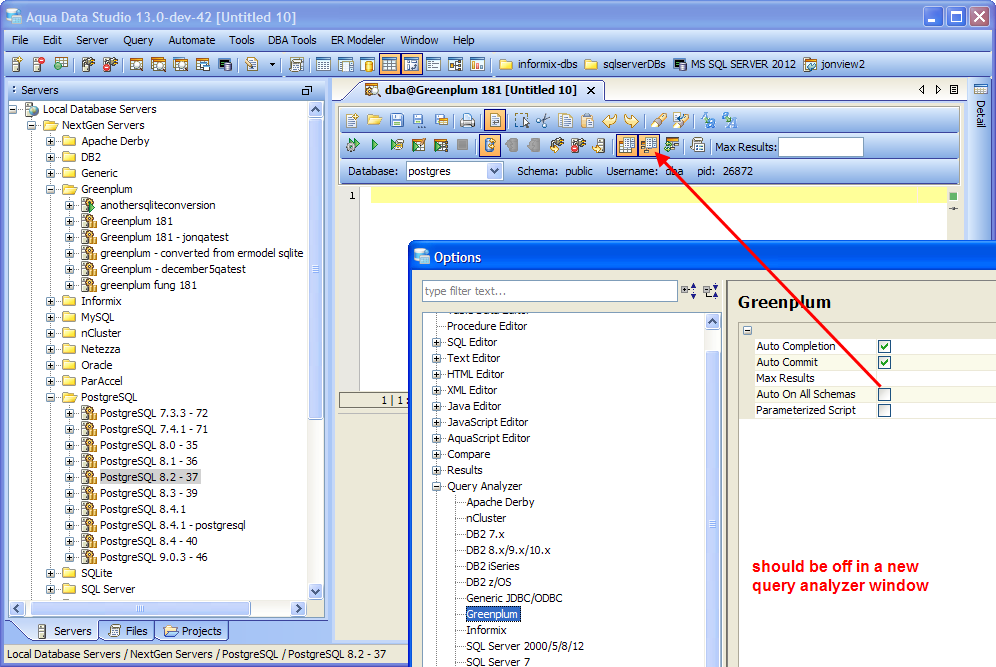The width and height of the screenshot is (996, 667).
Task: Click the restore icon on Servers panel
Action: coord(307,91)
